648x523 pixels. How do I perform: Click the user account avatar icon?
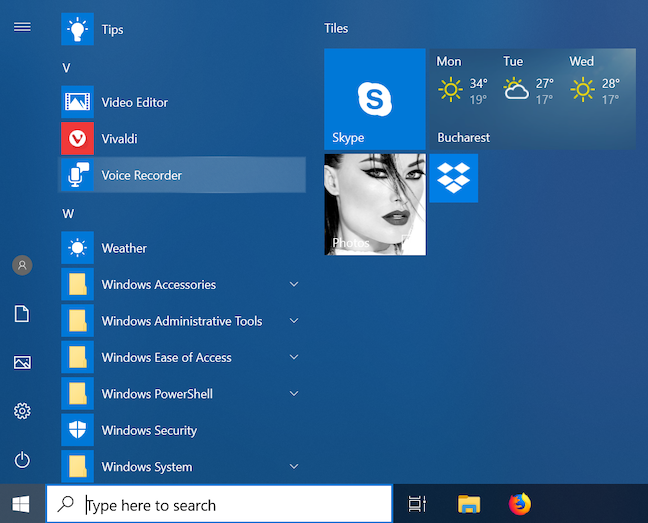point(22,265)
